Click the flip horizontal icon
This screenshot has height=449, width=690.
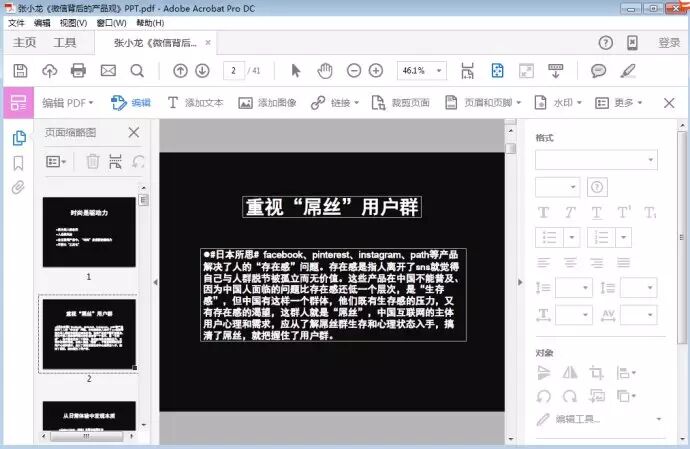click(570, 373)
